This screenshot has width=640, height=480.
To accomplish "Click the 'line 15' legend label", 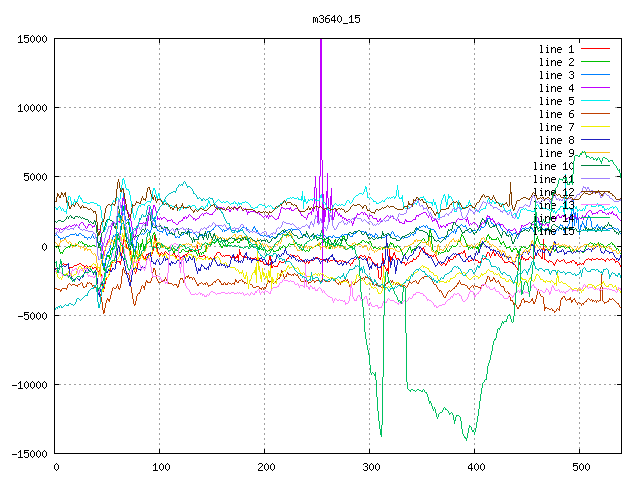I will tap(553, 231).
